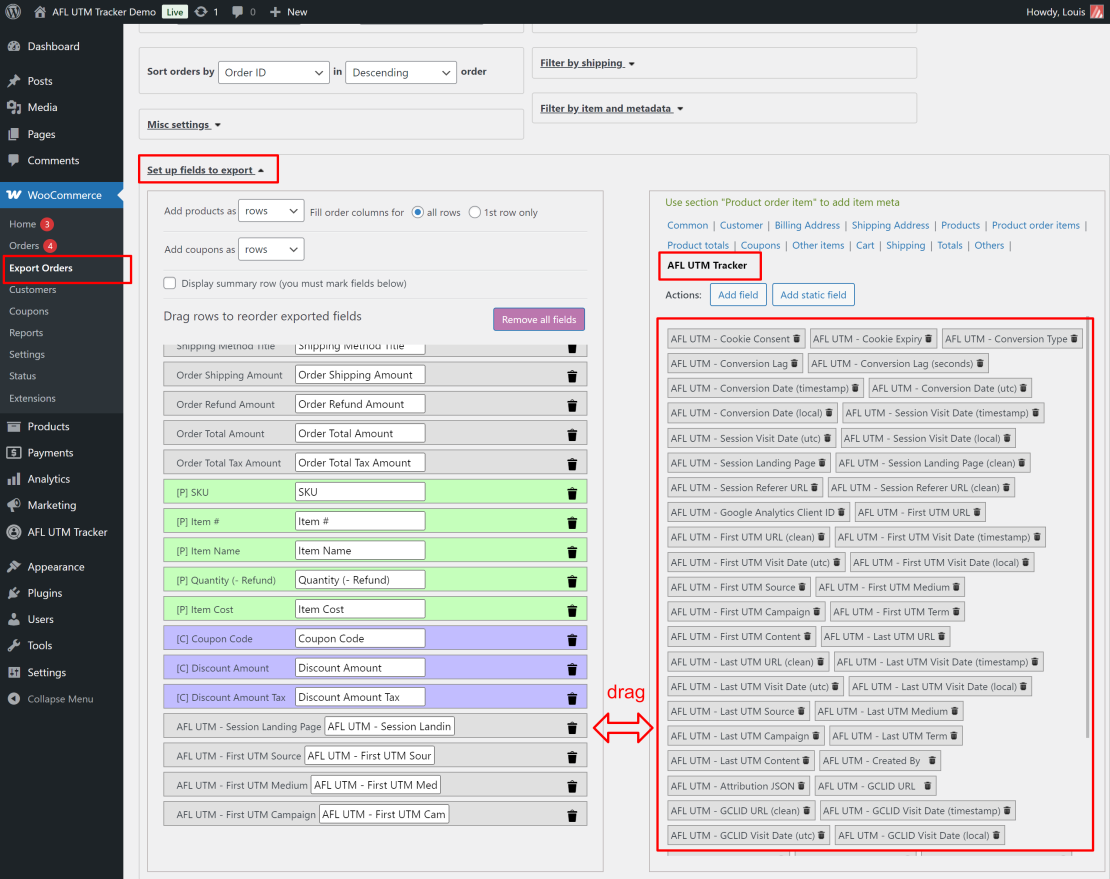Delete the SKU row using its trash icon

(571, 492)
